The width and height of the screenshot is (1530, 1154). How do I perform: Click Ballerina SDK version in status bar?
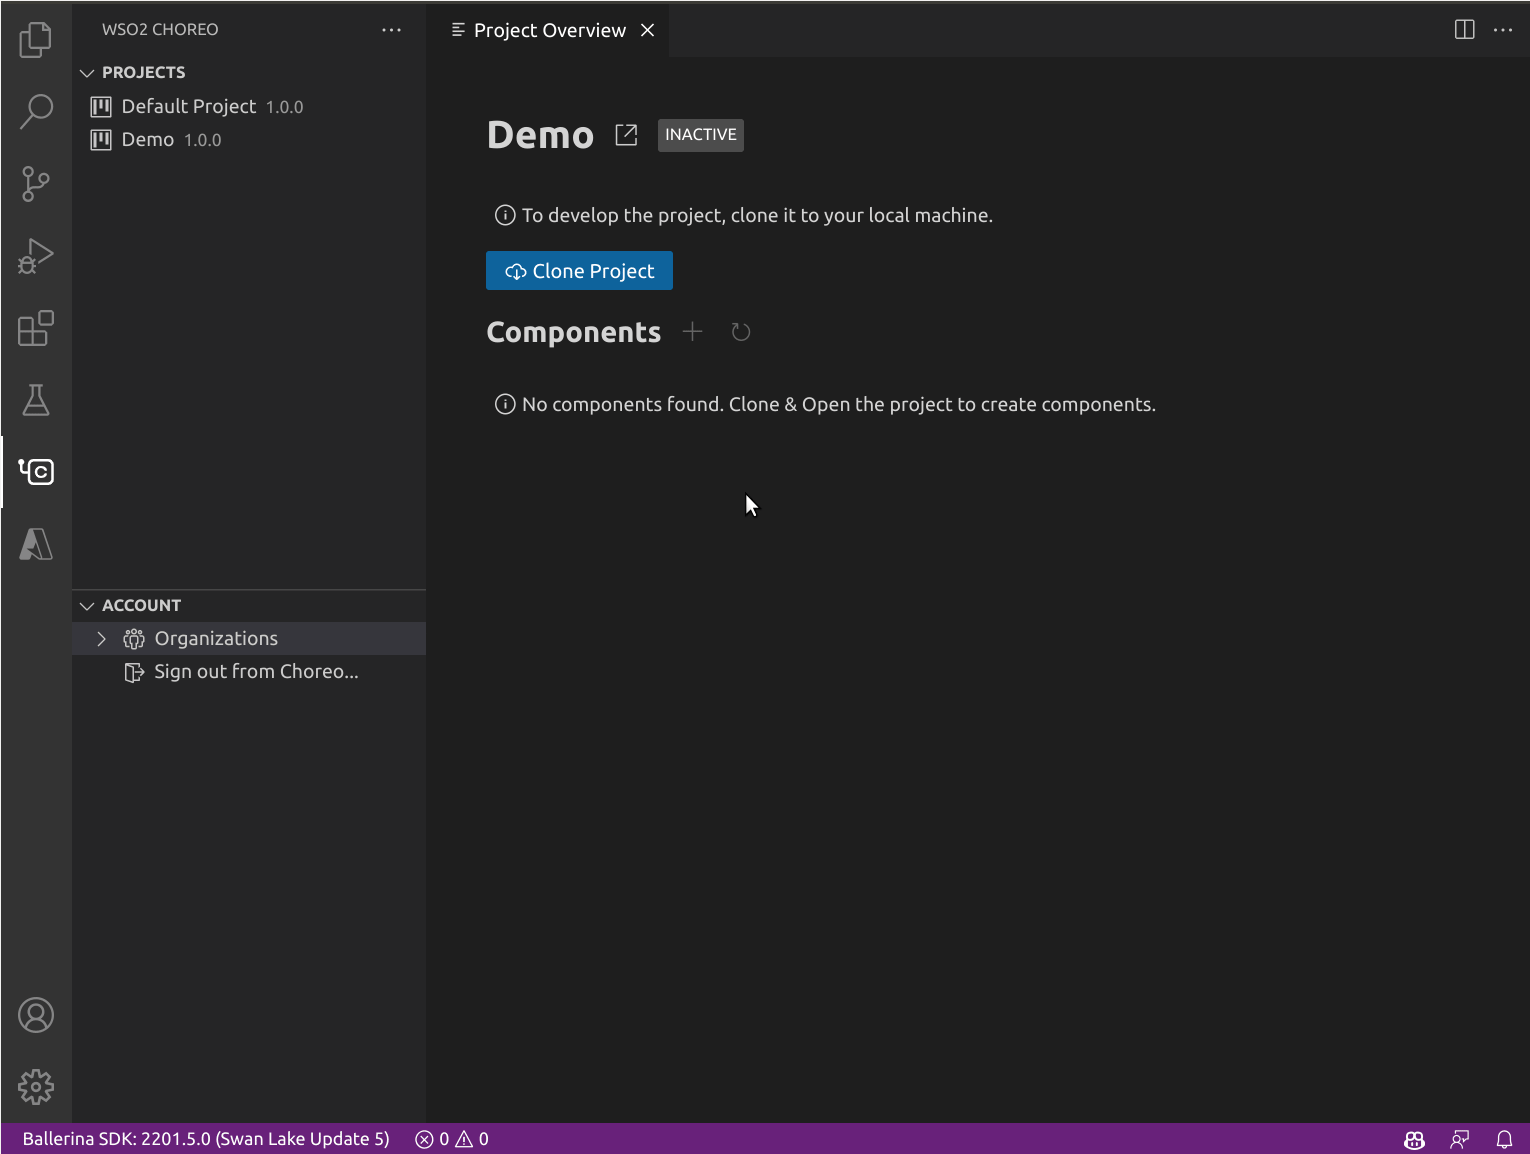click(206, 1139)
